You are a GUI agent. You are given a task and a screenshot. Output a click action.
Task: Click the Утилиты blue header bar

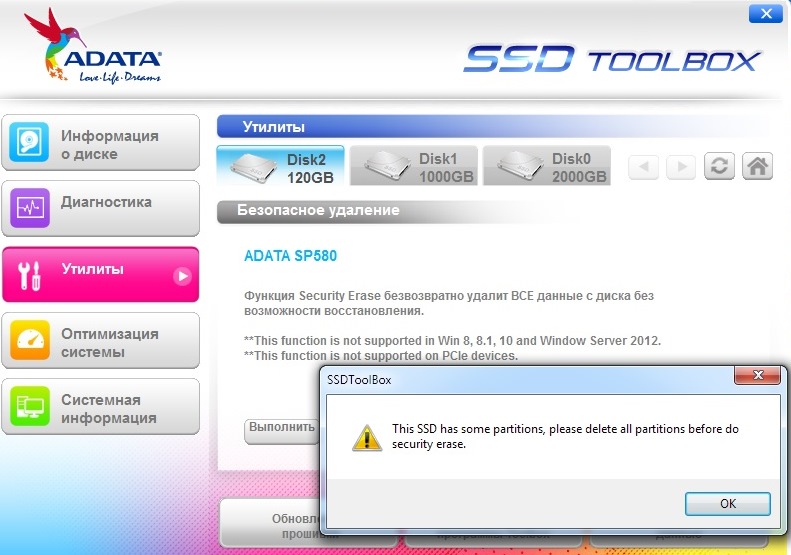[x=492, y=127]
